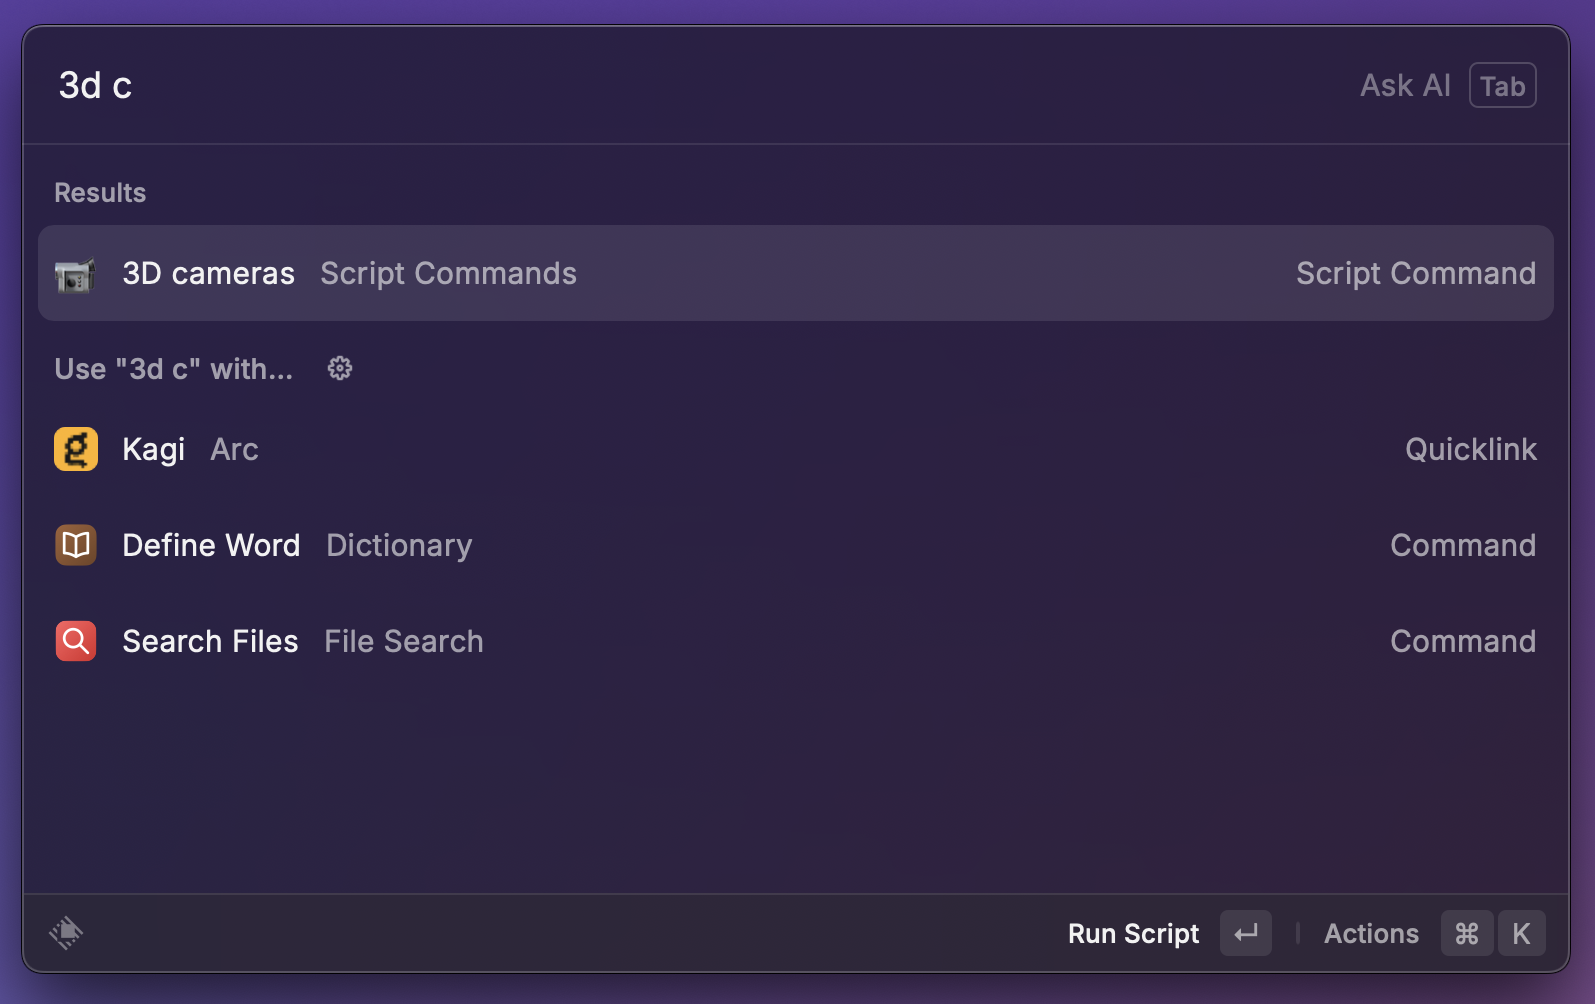Click the Tab key badge

pyautogui.click(x=1502, y=86)
